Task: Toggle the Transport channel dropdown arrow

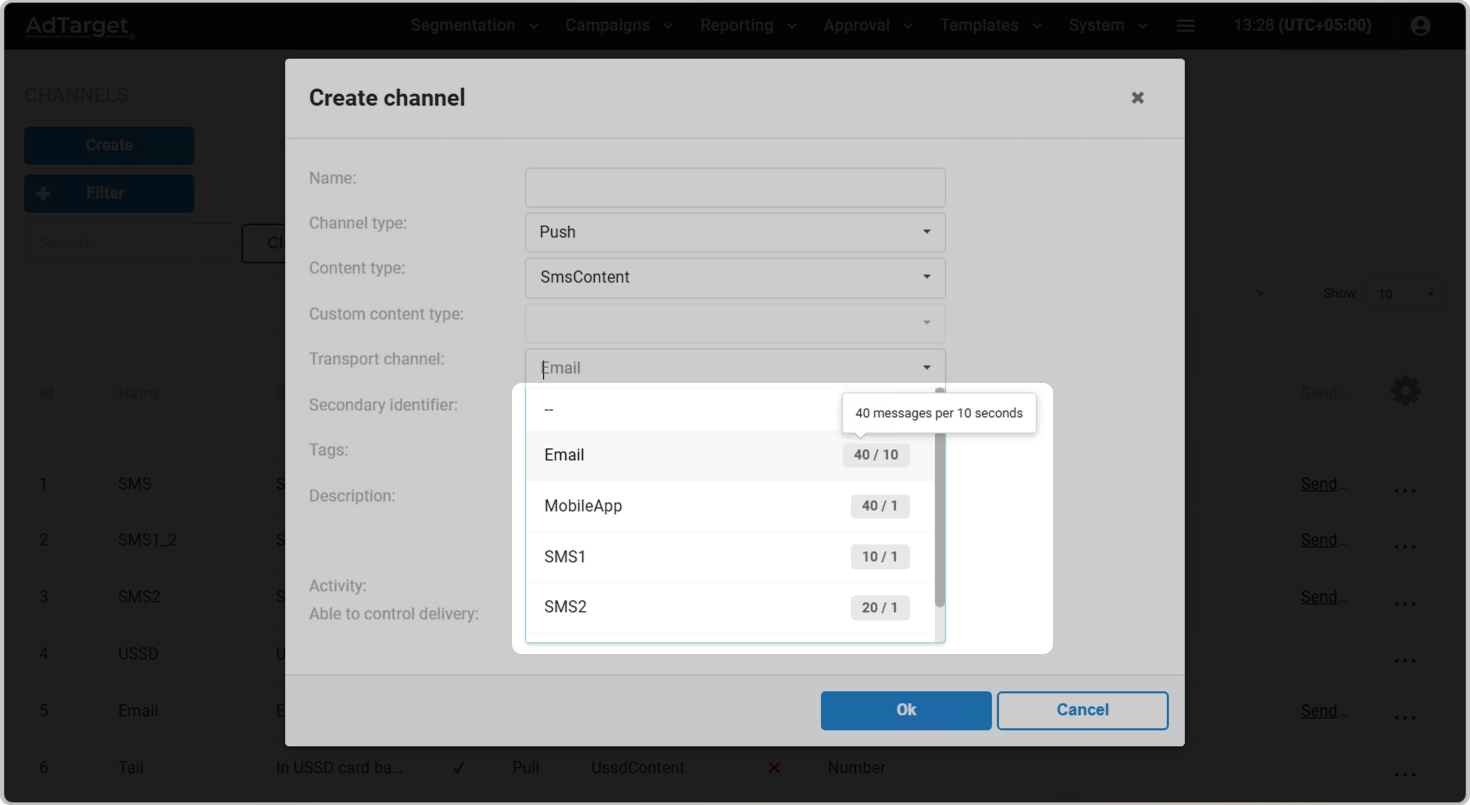Action: tap(926, 368)
